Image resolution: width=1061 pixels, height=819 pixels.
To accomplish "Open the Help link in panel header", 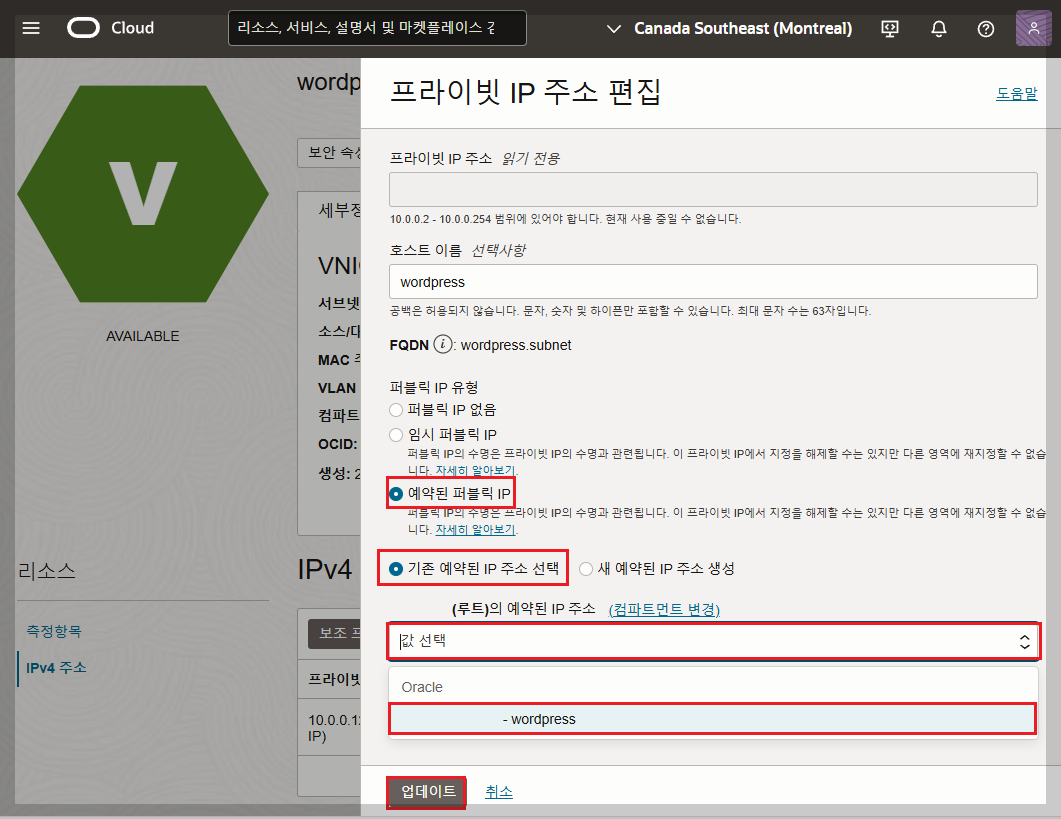I will [x=1016, y=94].
